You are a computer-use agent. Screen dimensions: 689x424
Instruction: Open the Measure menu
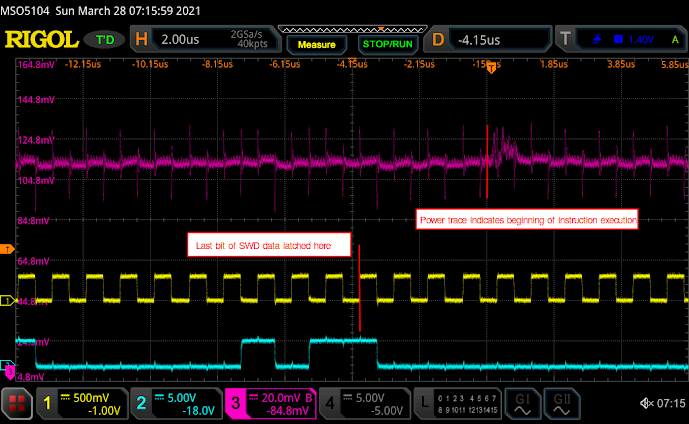point(316,44)
